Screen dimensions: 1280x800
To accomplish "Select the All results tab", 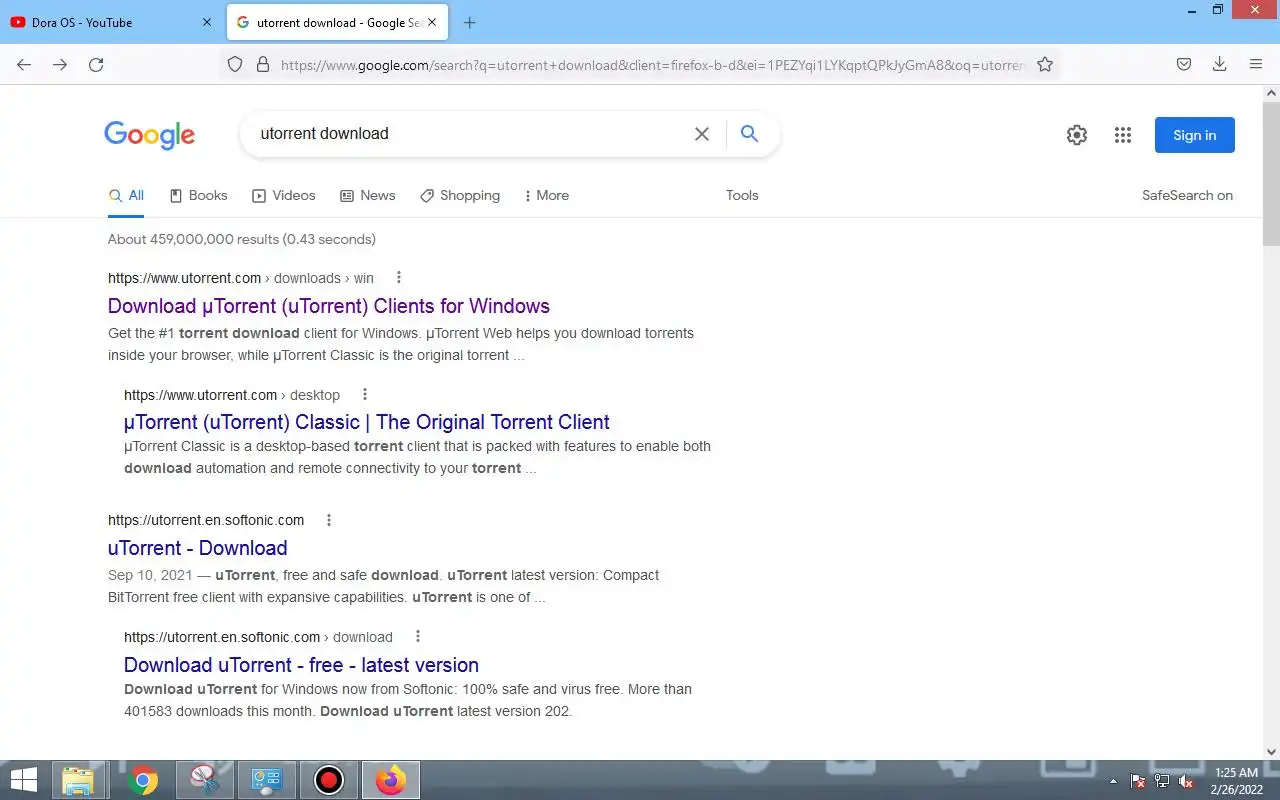I will [x=126, y=195].
